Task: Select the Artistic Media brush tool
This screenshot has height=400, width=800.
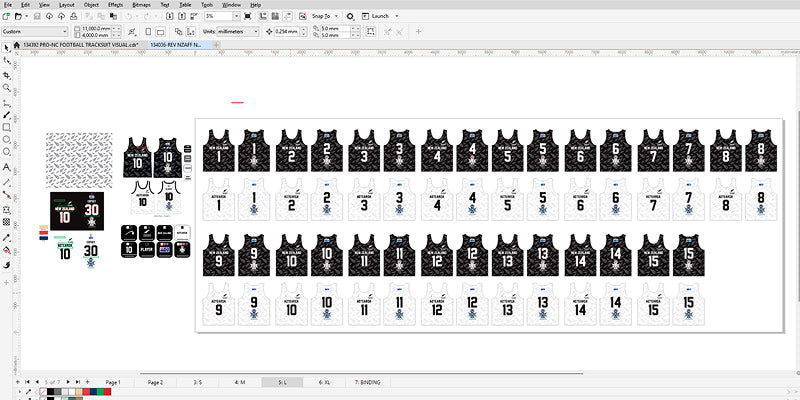Action: pyautogui.click(x=7, y=115)
